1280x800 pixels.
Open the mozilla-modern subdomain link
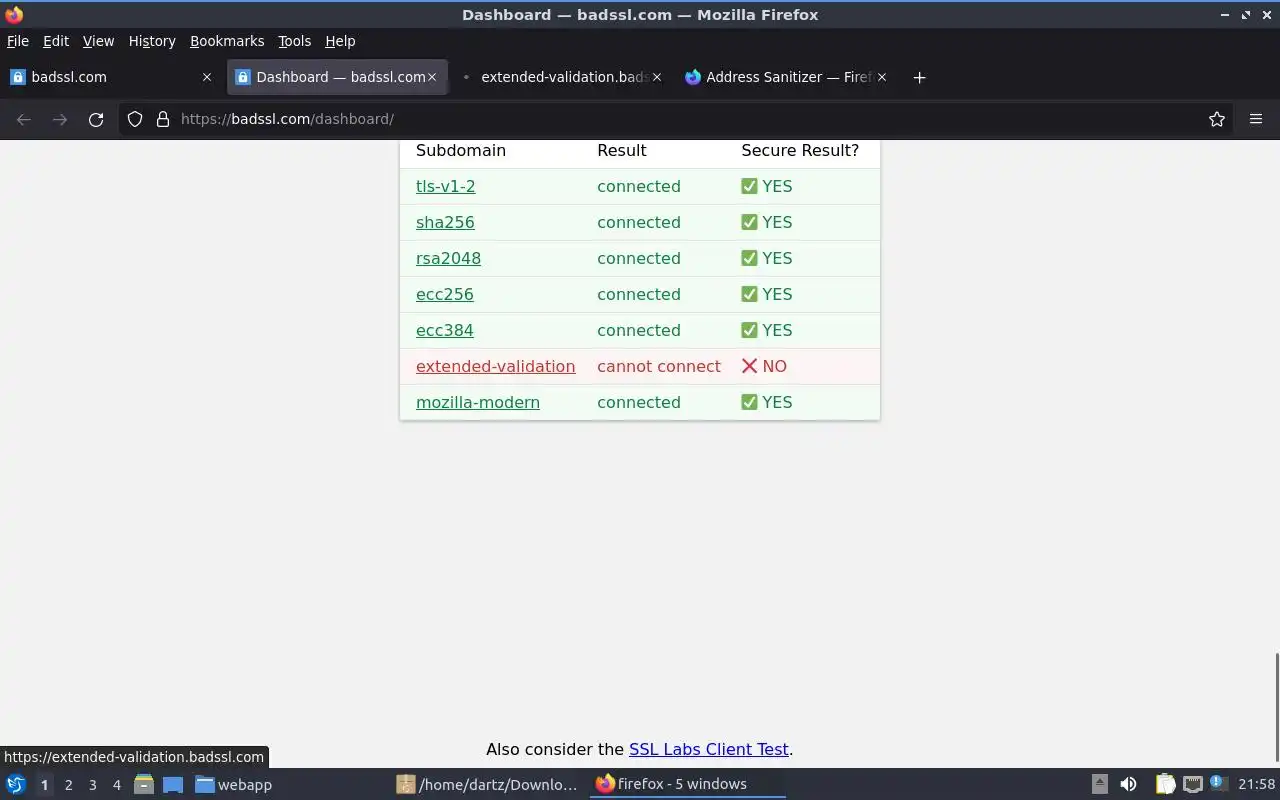pos(478,402)
